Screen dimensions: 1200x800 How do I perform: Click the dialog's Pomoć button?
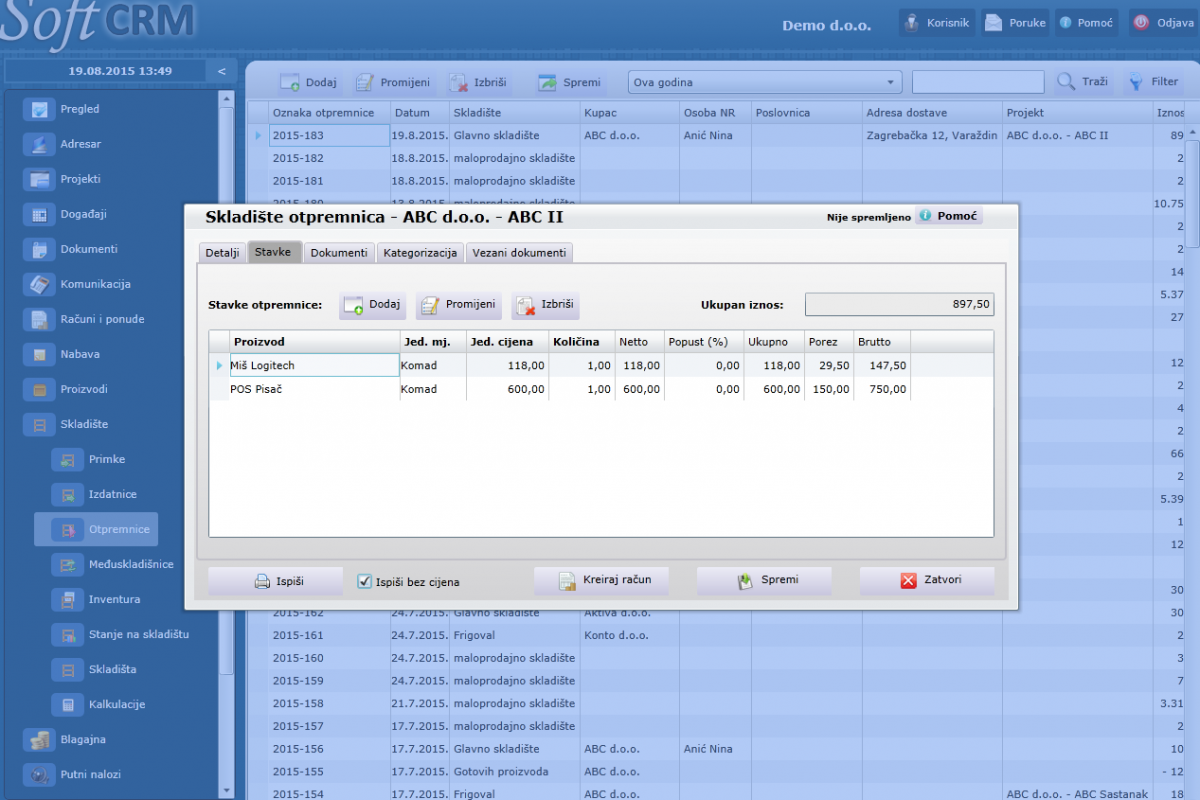[x=949, y=216]
